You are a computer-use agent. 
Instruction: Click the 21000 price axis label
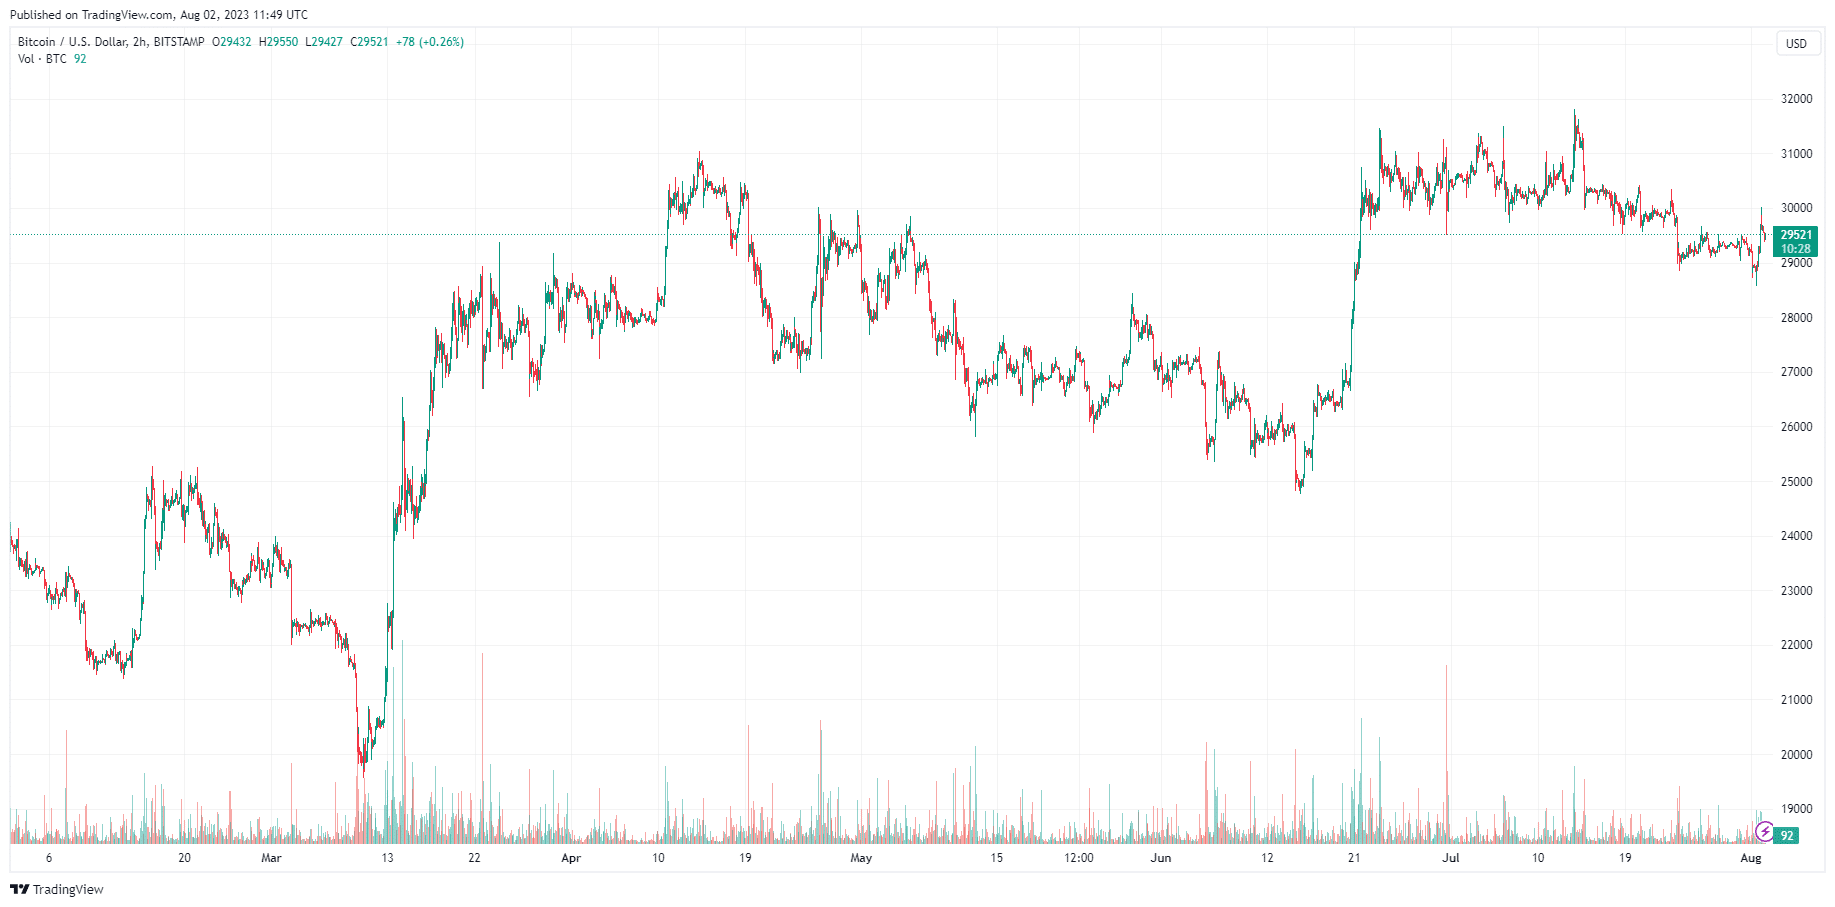point(1796,700)
